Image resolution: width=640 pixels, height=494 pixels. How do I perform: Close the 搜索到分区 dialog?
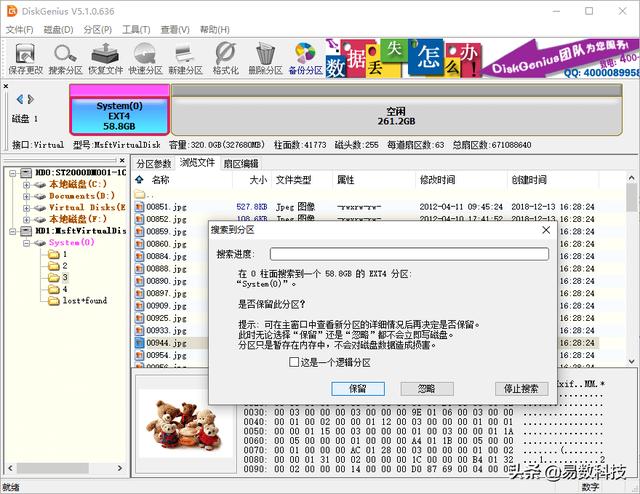coord(546,230)
